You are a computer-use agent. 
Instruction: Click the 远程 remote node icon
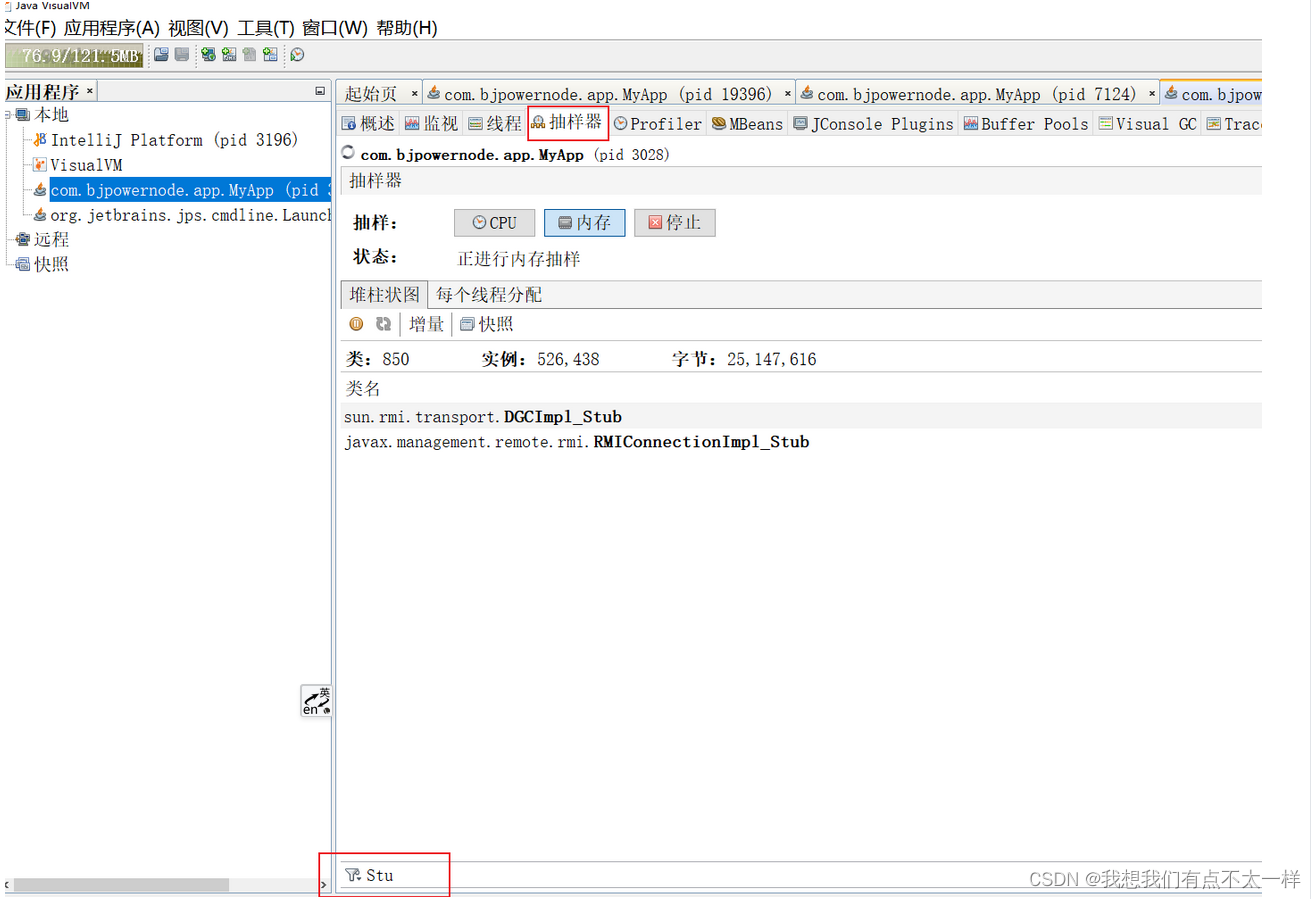click(23, 240)
